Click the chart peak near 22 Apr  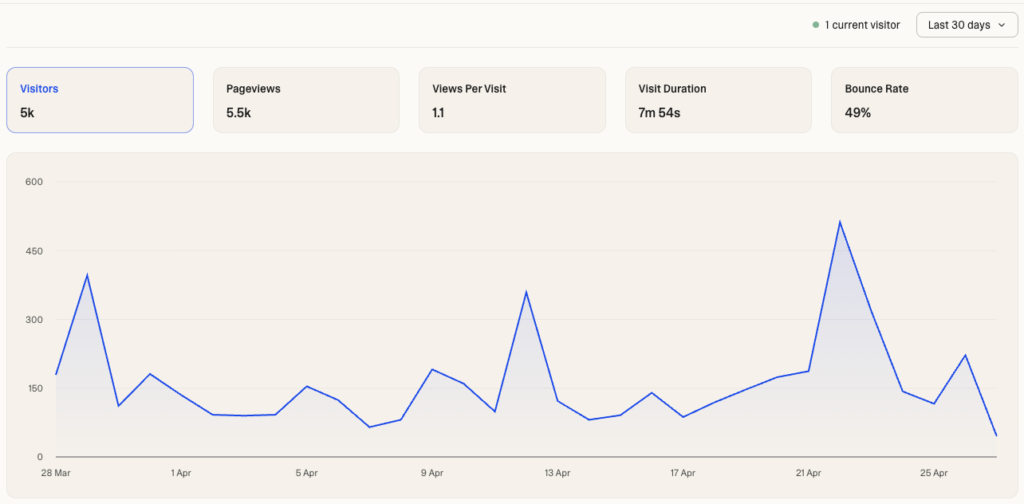839,221
